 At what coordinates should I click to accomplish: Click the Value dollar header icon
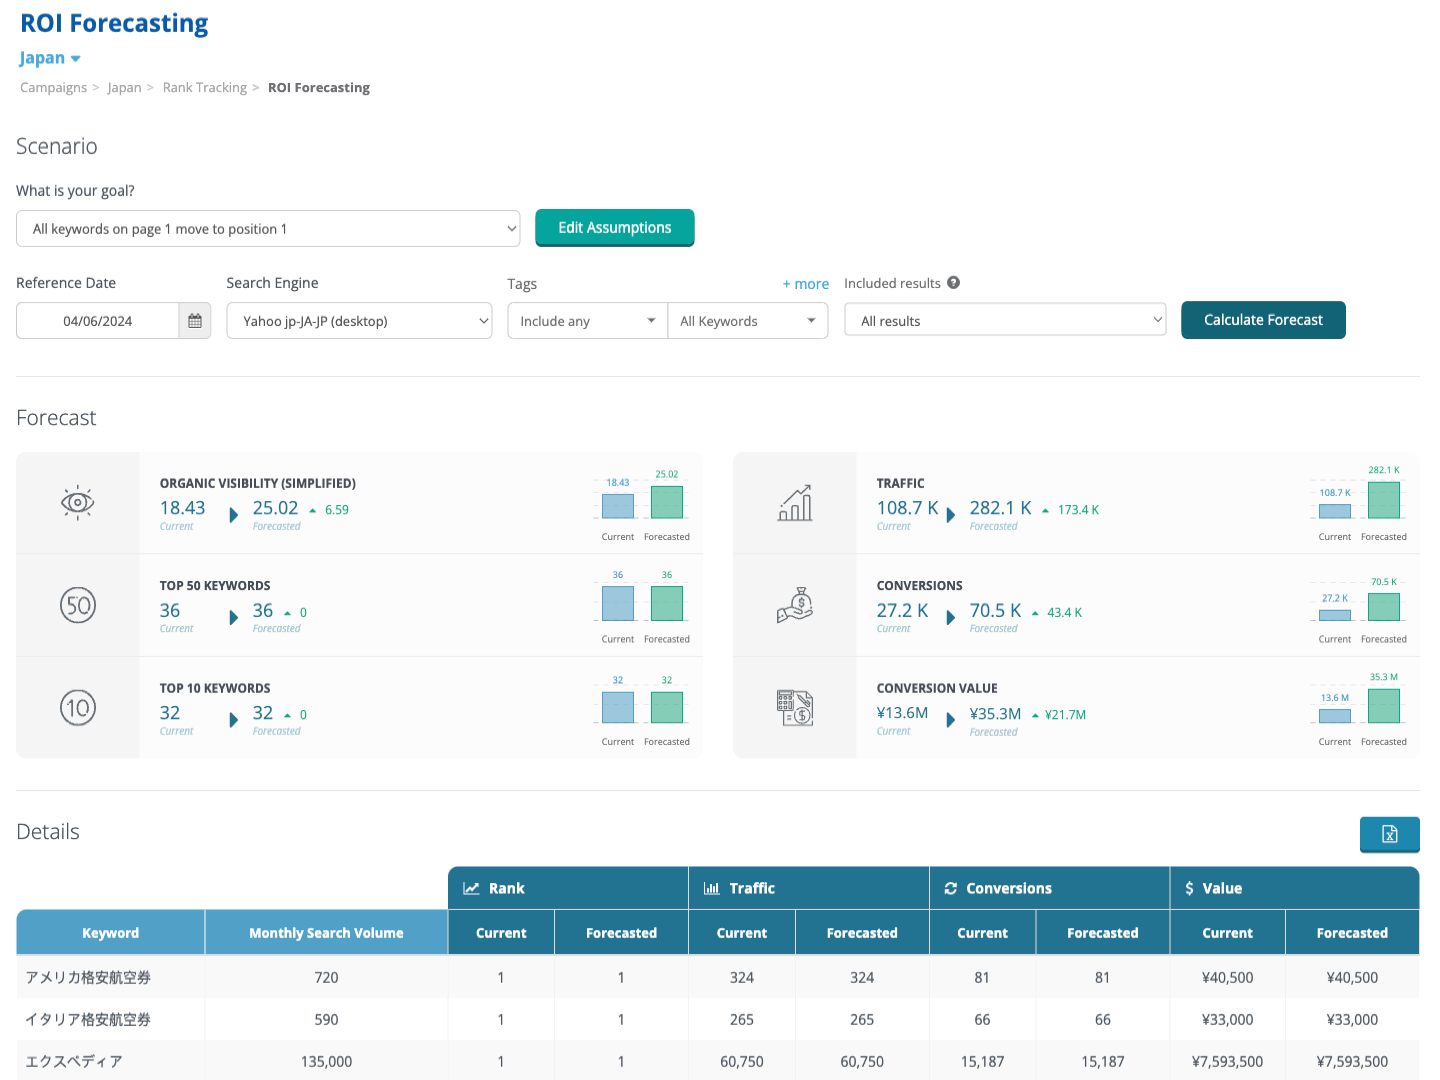pyautogui.click(x=1189, y=888)
